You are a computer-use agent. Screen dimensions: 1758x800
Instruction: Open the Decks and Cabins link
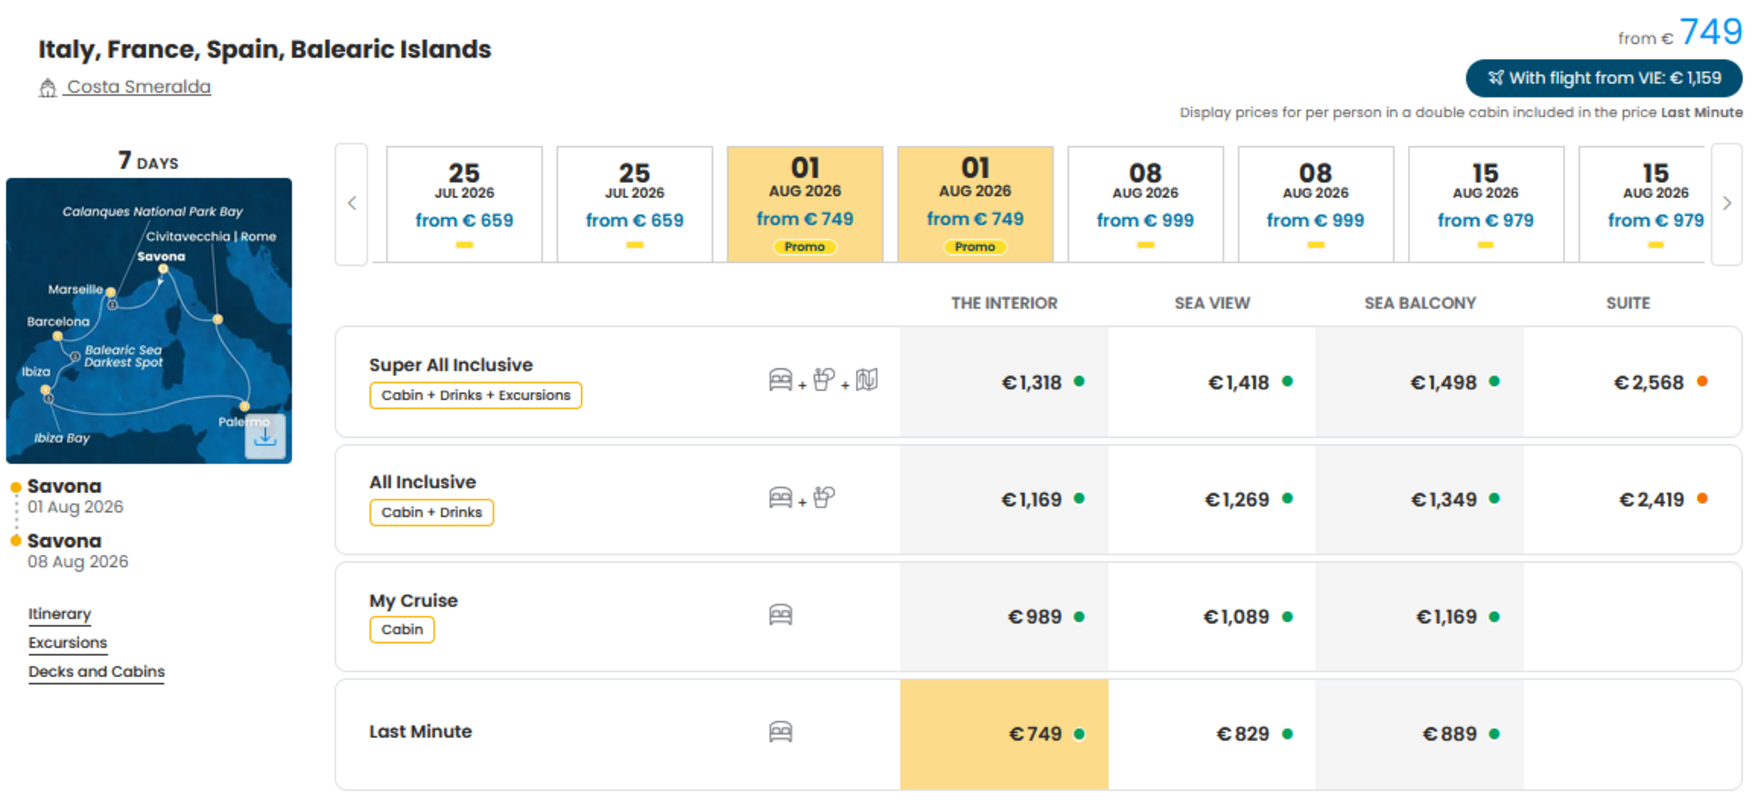97,672
